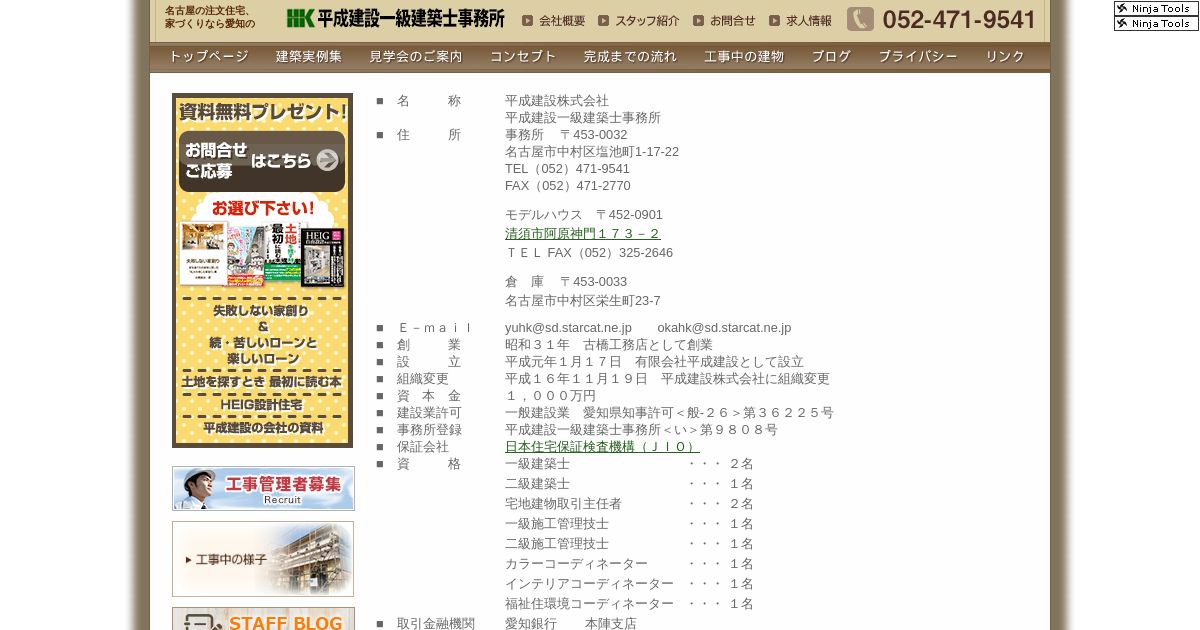
Task: Click the warehouse address 名古屋市中村区栄生町23-7
Action: pyautogui.click(x=583, y=301)
